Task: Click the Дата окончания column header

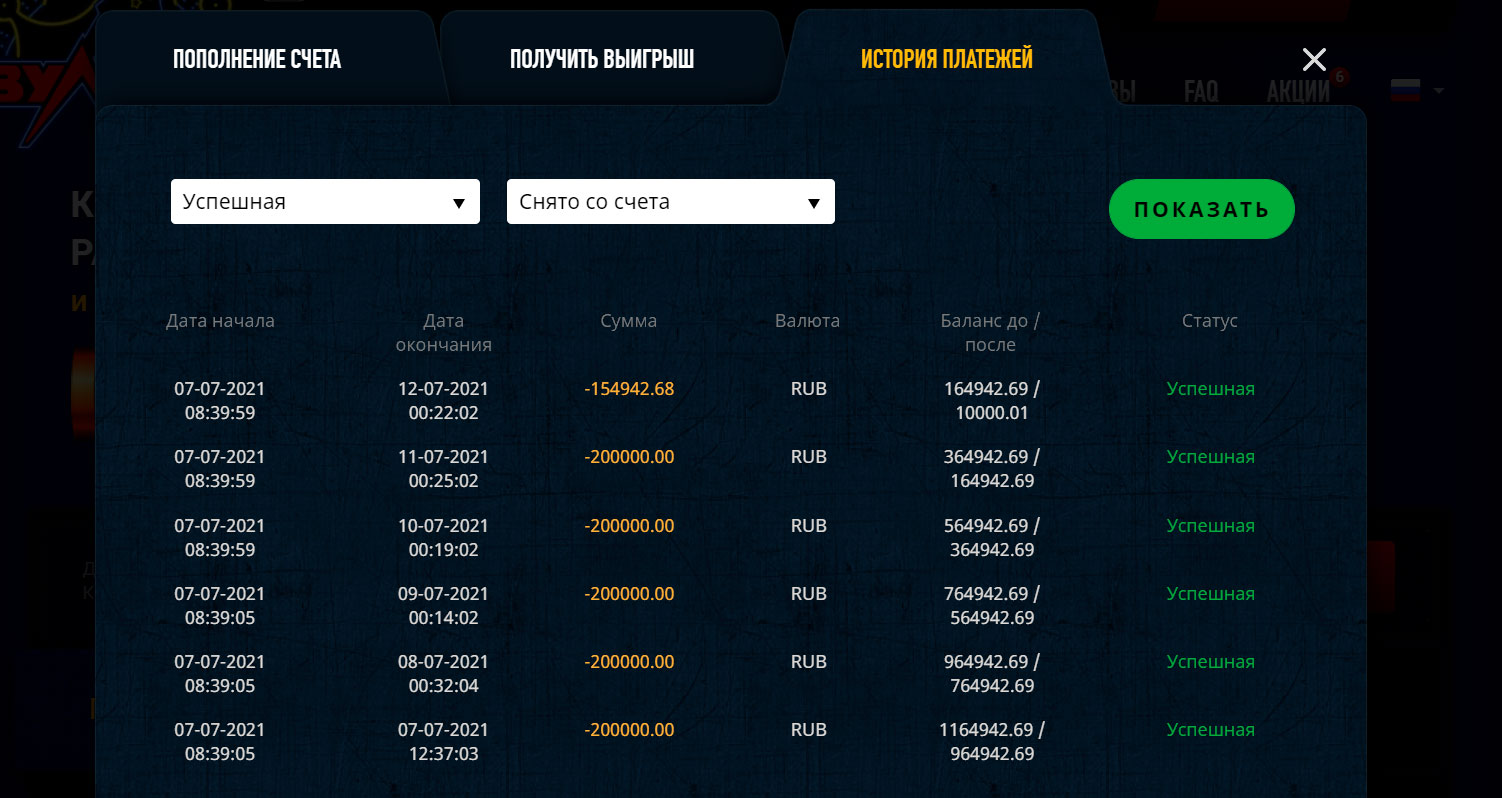Action: (443, 333)
